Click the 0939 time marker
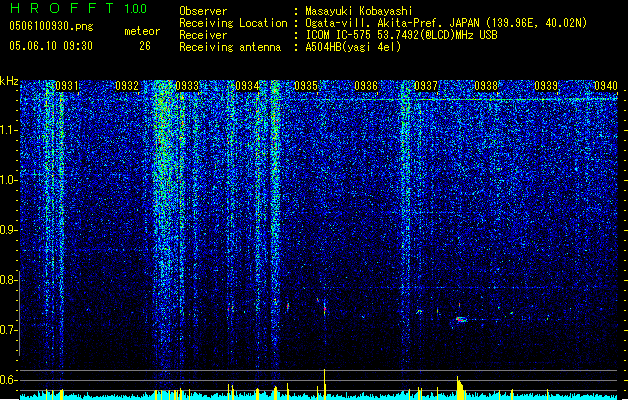 pos(546,86)
